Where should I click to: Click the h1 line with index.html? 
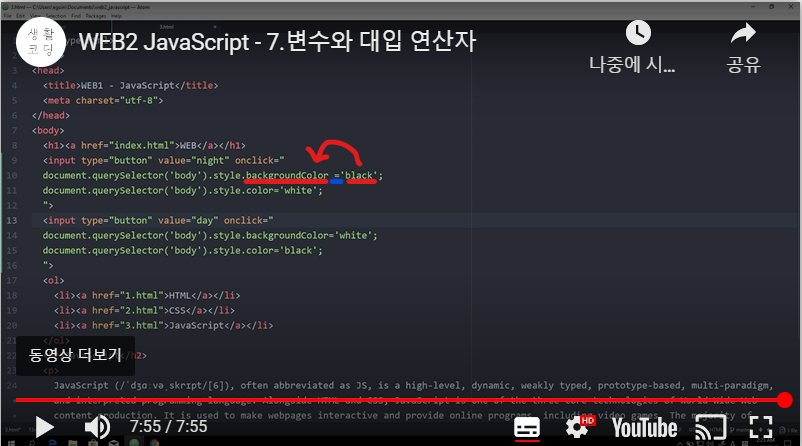[x=144, y=145]
